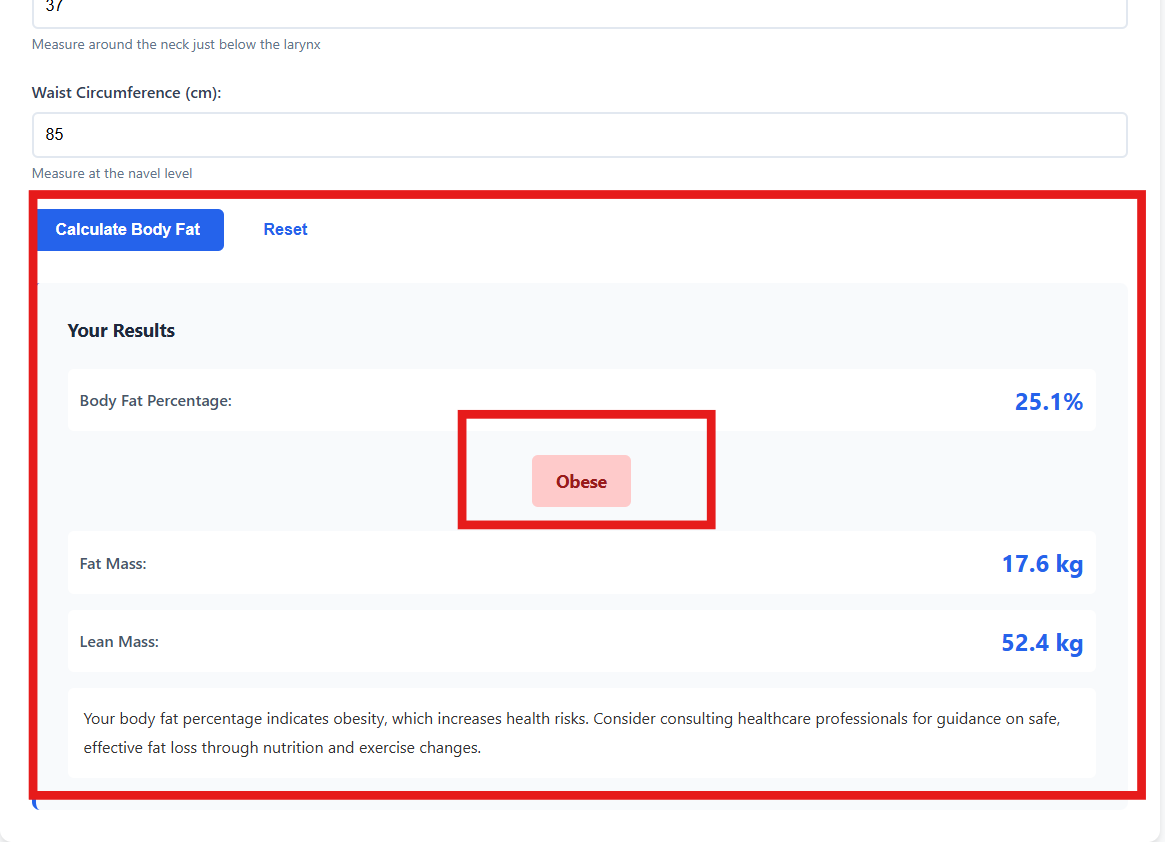Click the Waist Circumference (cm) label

coord(126,93)
